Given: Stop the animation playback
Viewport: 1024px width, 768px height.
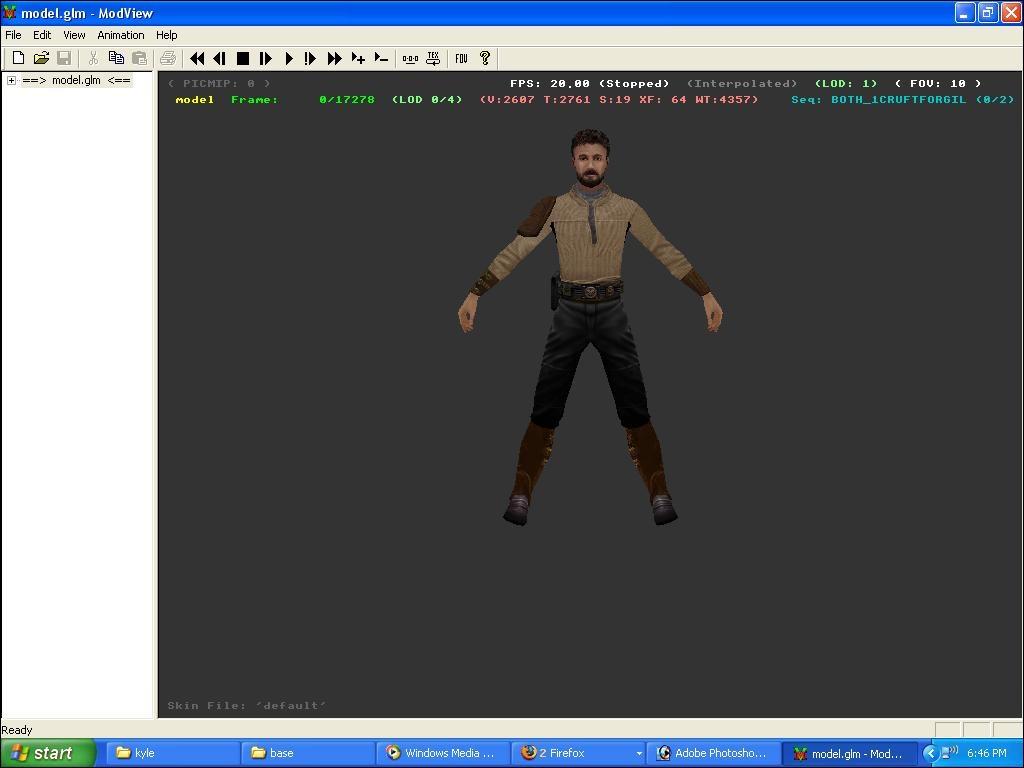Looking at the screenshot, I should click(x=242, y=59).
